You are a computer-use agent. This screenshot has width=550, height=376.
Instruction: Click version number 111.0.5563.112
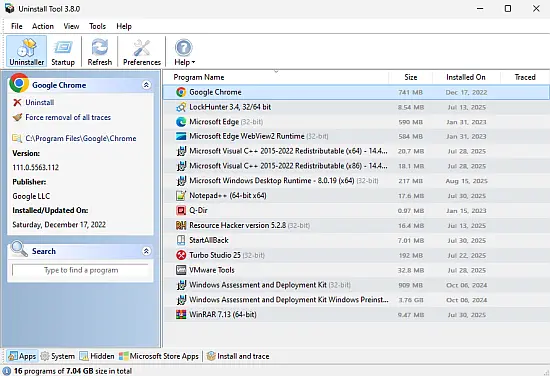point(35,167)
